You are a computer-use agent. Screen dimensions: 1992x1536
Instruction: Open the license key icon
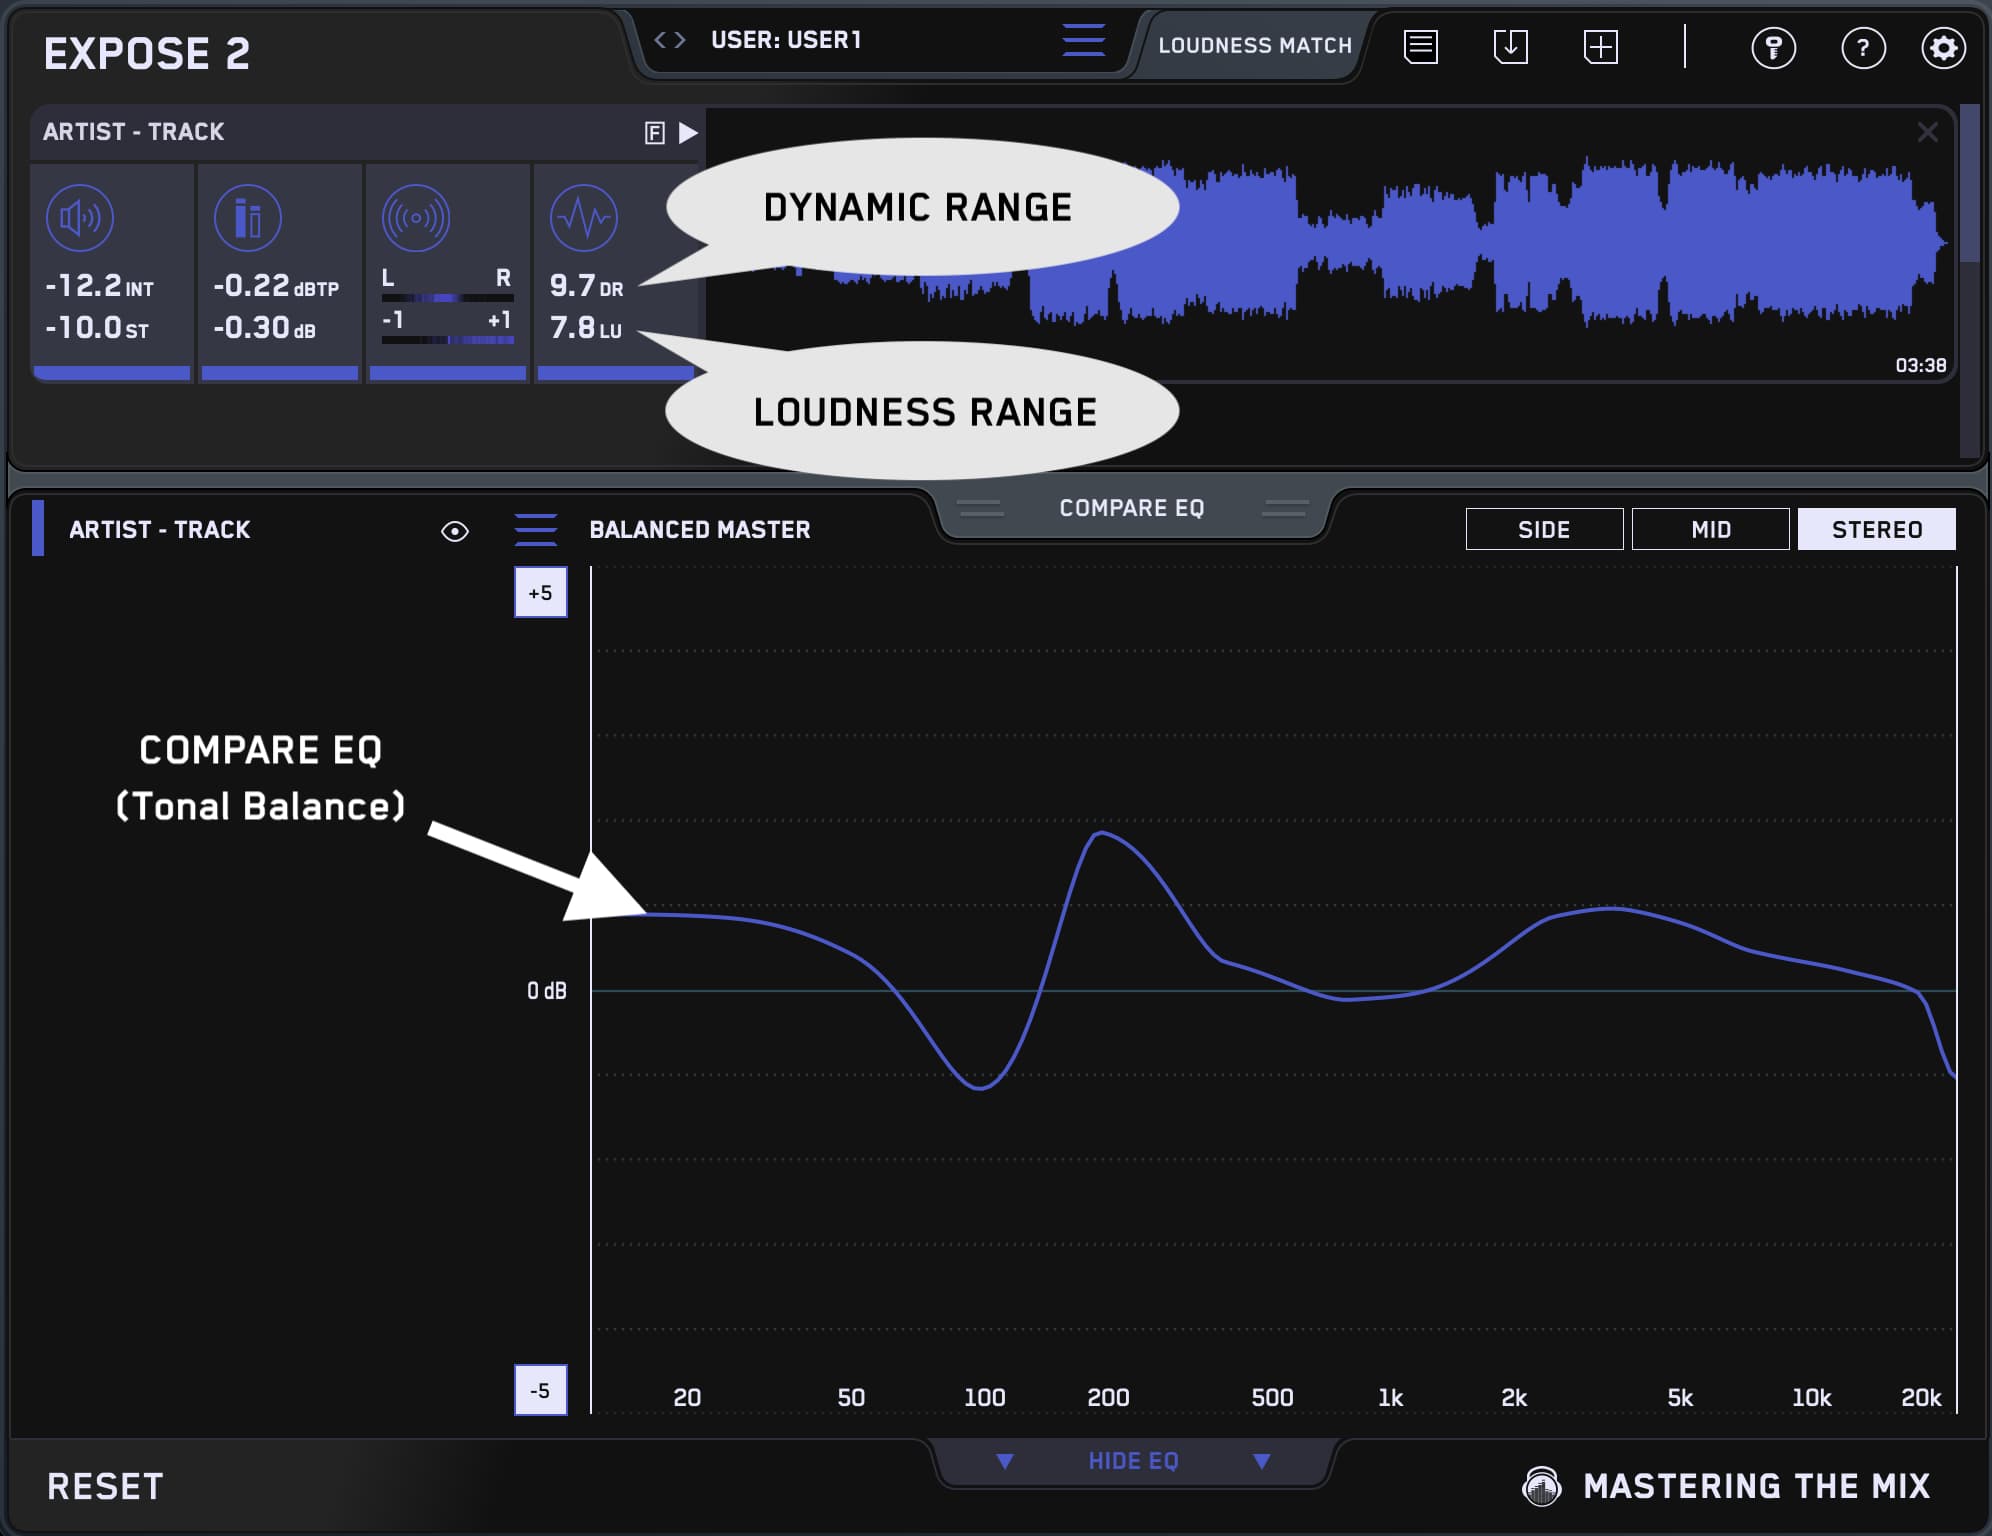coord(1773,48)
